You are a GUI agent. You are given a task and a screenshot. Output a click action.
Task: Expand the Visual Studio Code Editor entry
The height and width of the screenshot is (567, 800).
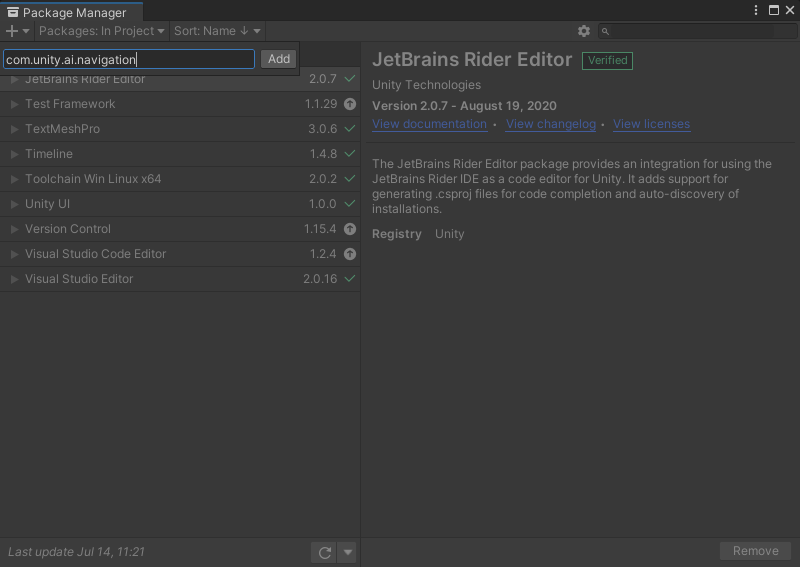[x=14, y=254]
